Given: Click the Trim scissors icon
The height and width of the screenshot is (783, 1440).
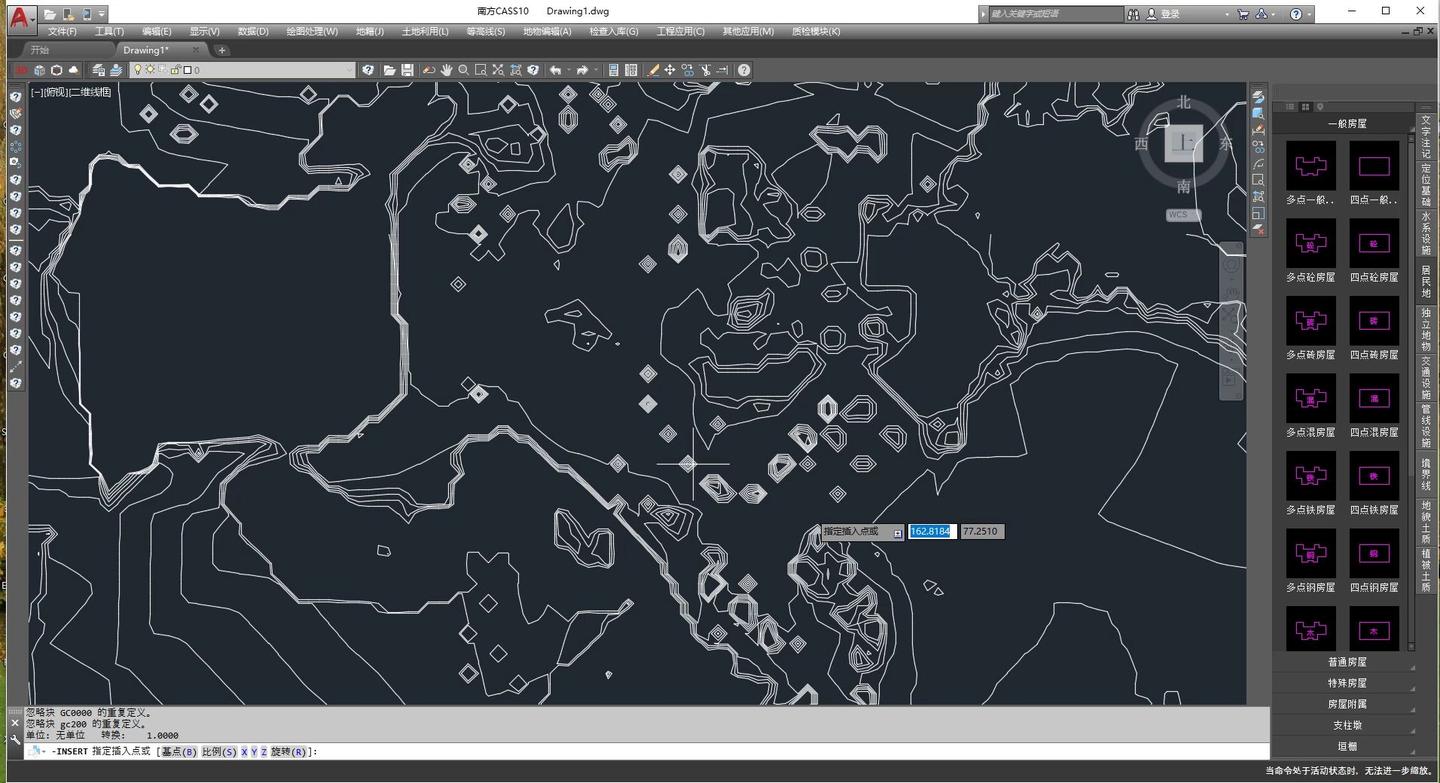Looking at the screenshot, I should [x=705, y=70].
